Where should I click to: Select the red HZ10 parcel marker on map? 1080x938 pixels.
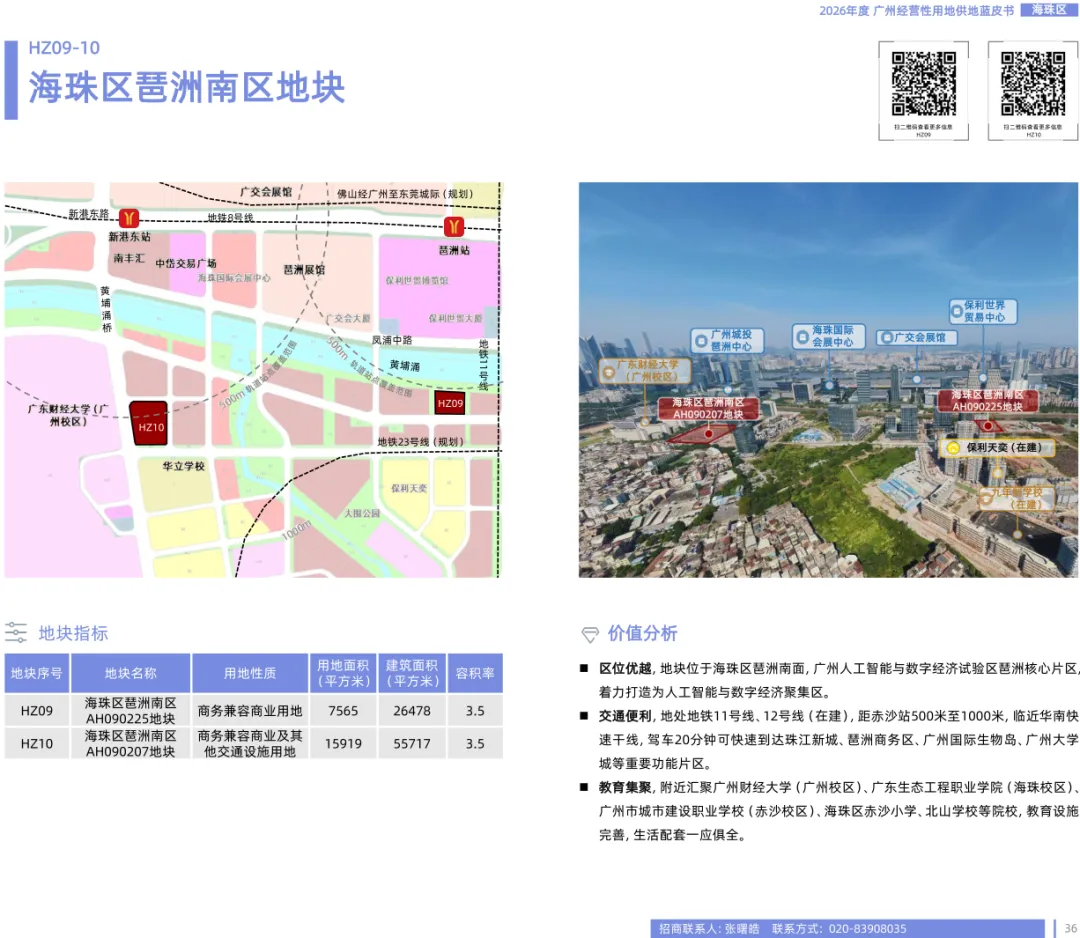pyautogui.click(x=149, y=423)
